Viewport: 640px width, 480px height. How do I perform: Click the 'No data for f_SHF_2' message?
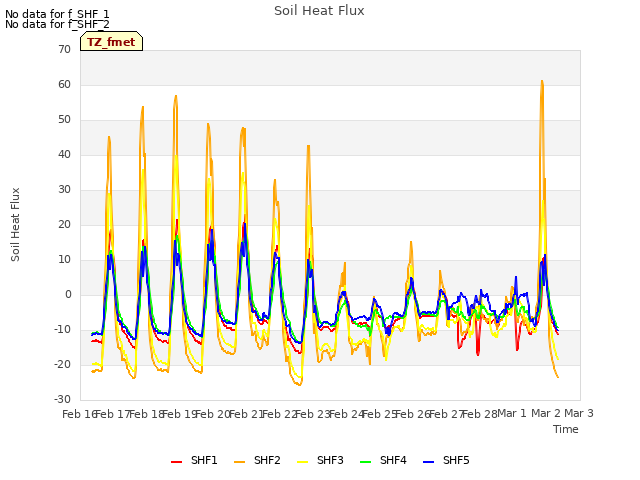pos(57,24)
